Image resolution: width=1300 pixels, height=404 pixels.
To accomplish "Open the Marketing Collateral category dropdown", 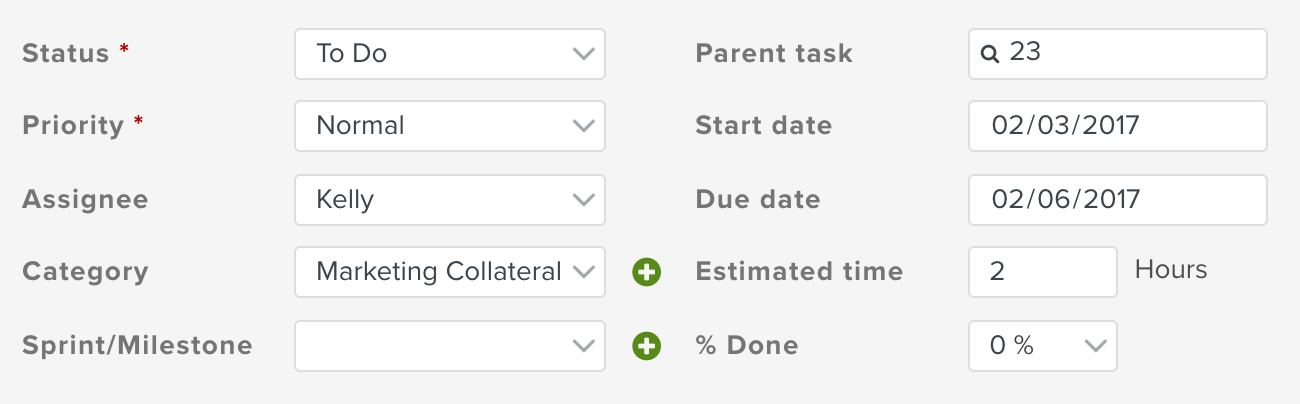I will [450, 272].
